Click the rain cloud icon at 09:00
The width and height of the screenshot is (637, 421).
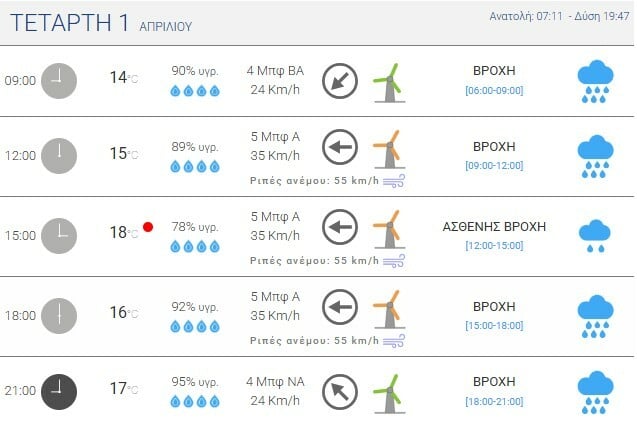pos(595,81)
